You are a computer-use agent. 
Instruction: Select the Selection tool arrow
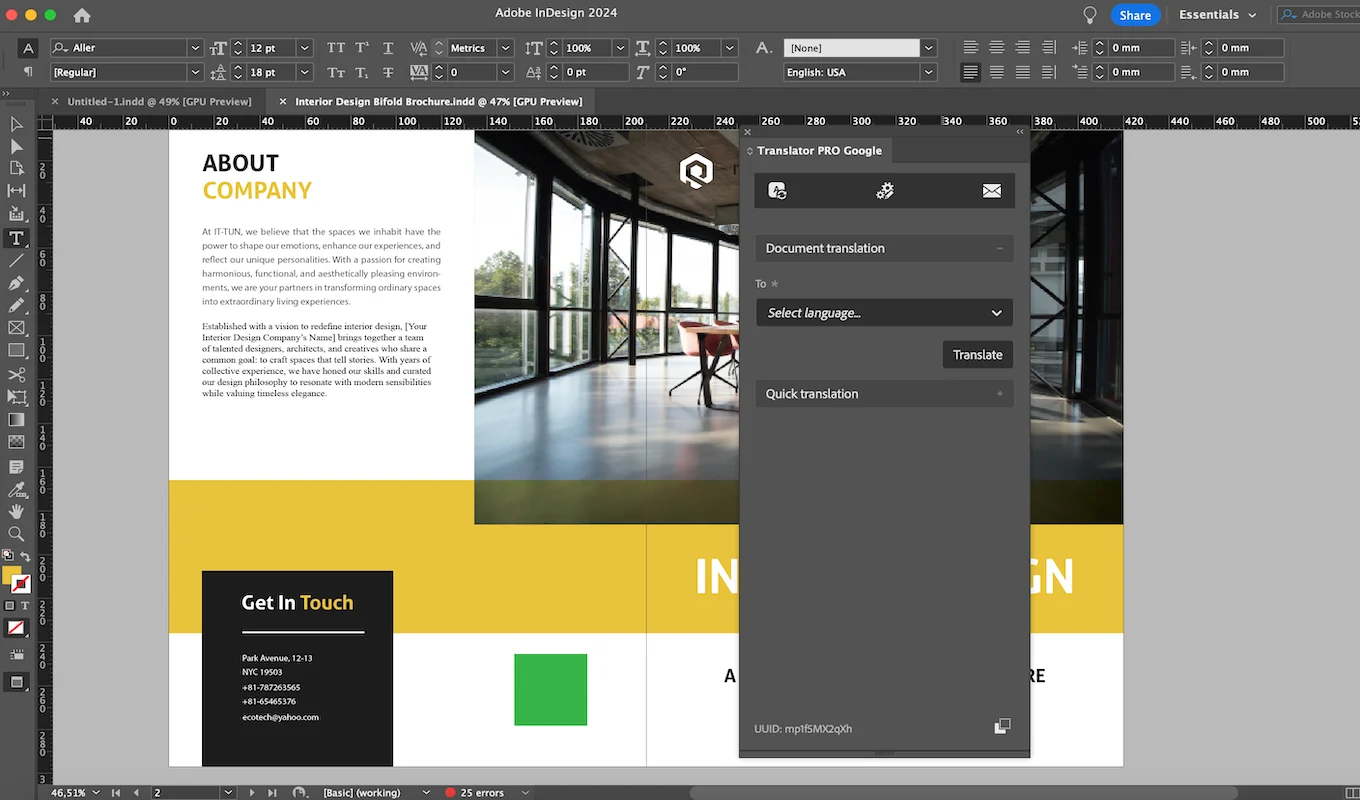pos(16,124)
